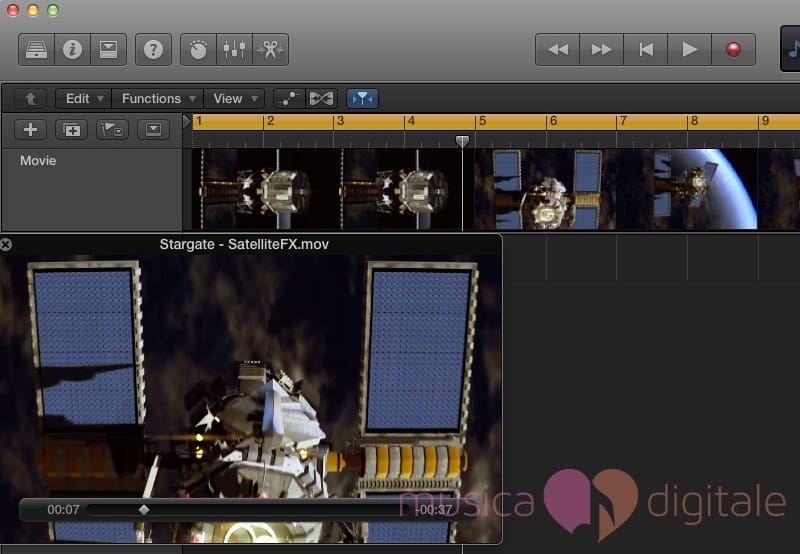This screenshot has height=554, width=800.
Task: Toggle Show Automation button
Action: pos(289,98)
